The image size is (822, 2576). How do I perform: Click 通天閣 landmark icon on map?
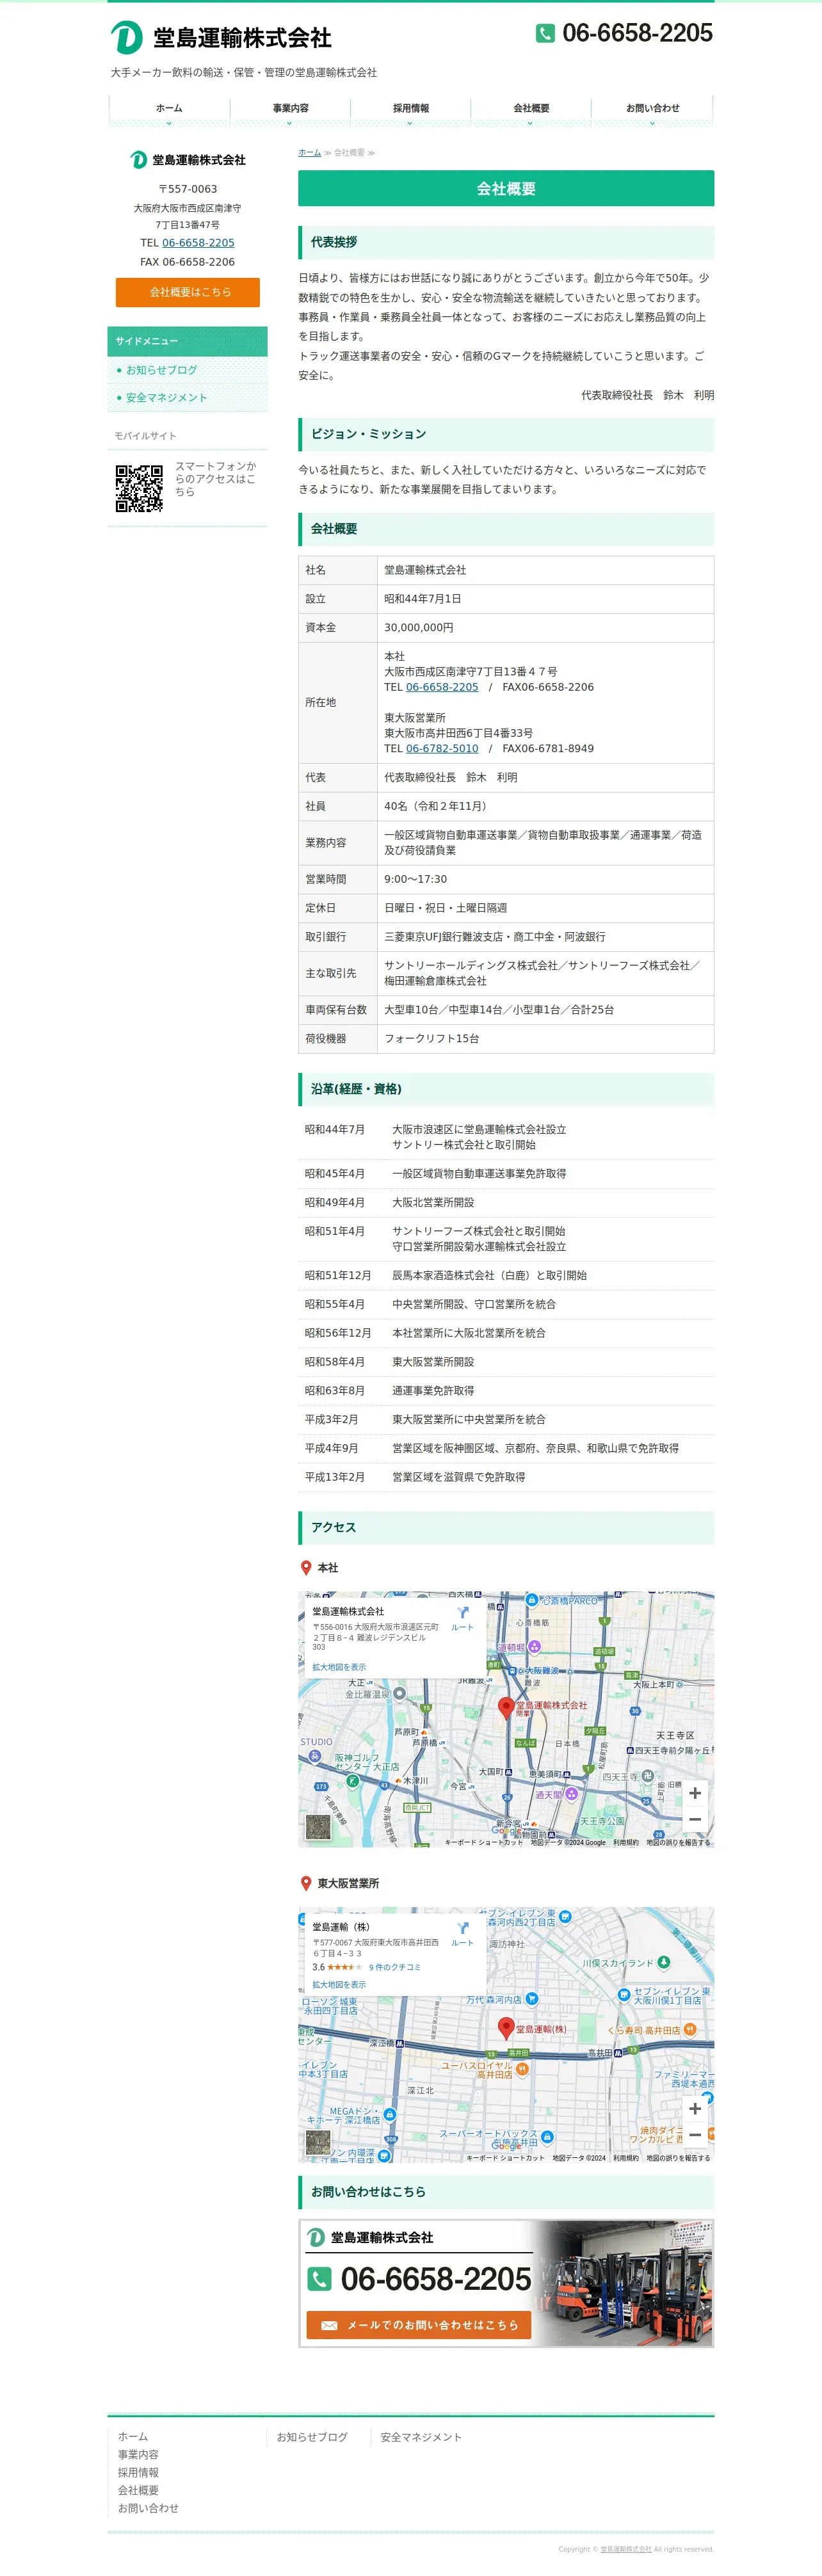coord(572,1794)
